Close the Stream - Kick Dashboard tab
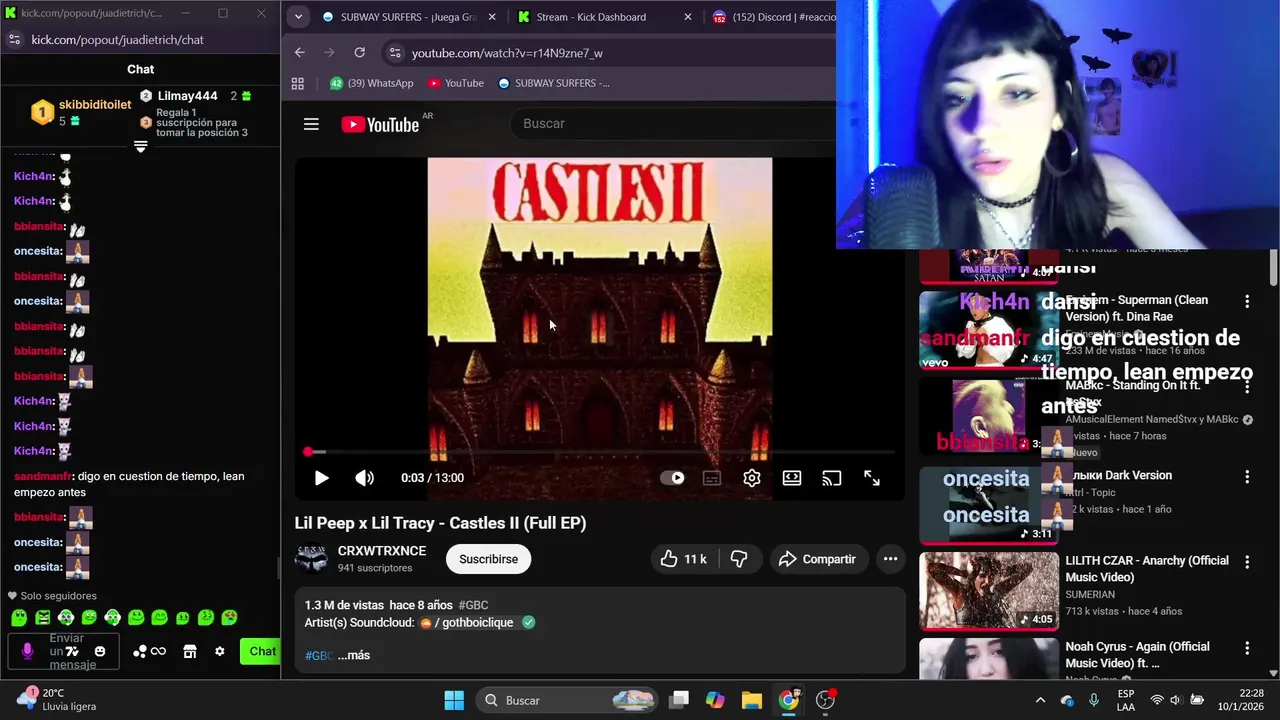Screen dimensions: 1280x720 tap(688, 17)
